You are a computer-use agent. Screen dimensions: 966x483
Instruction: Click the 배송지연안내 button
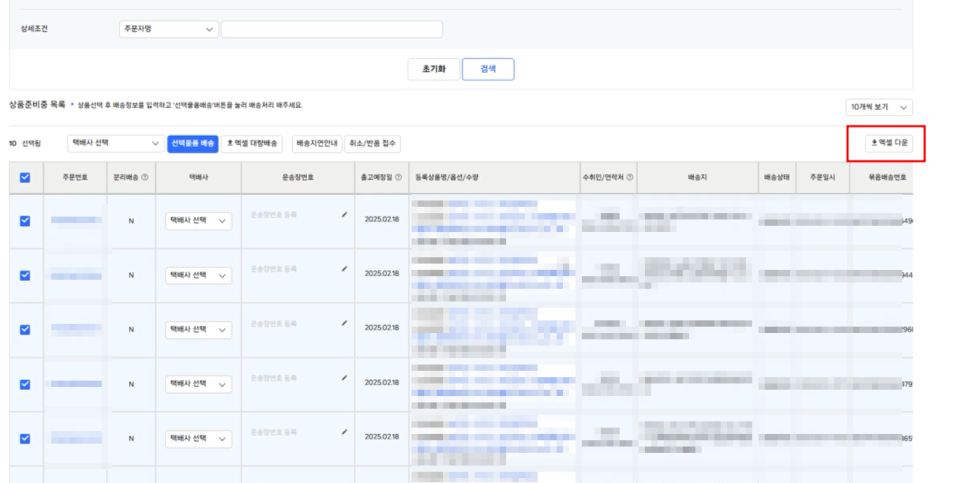(317, 144)
